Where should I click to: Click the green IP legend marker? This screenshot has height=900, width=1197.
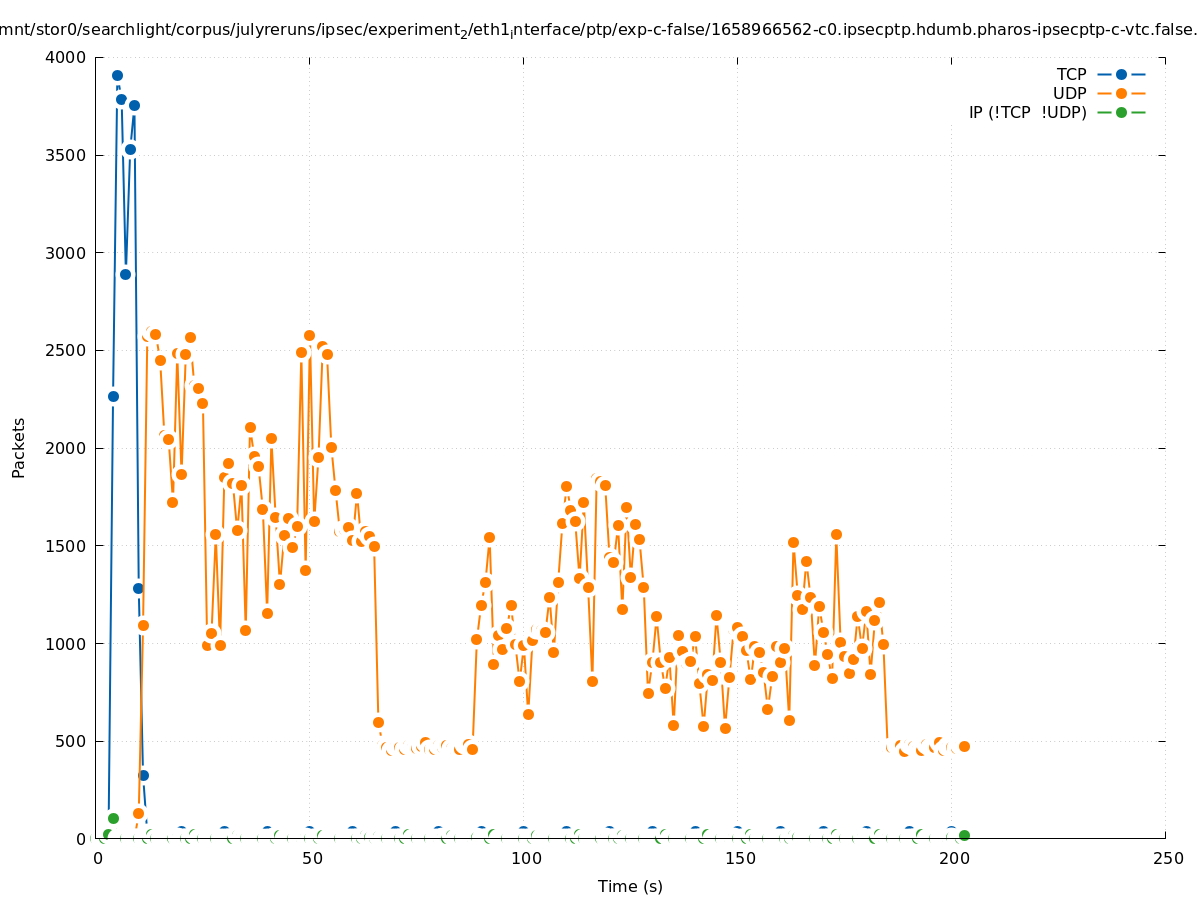click(x=1121, y=112)
